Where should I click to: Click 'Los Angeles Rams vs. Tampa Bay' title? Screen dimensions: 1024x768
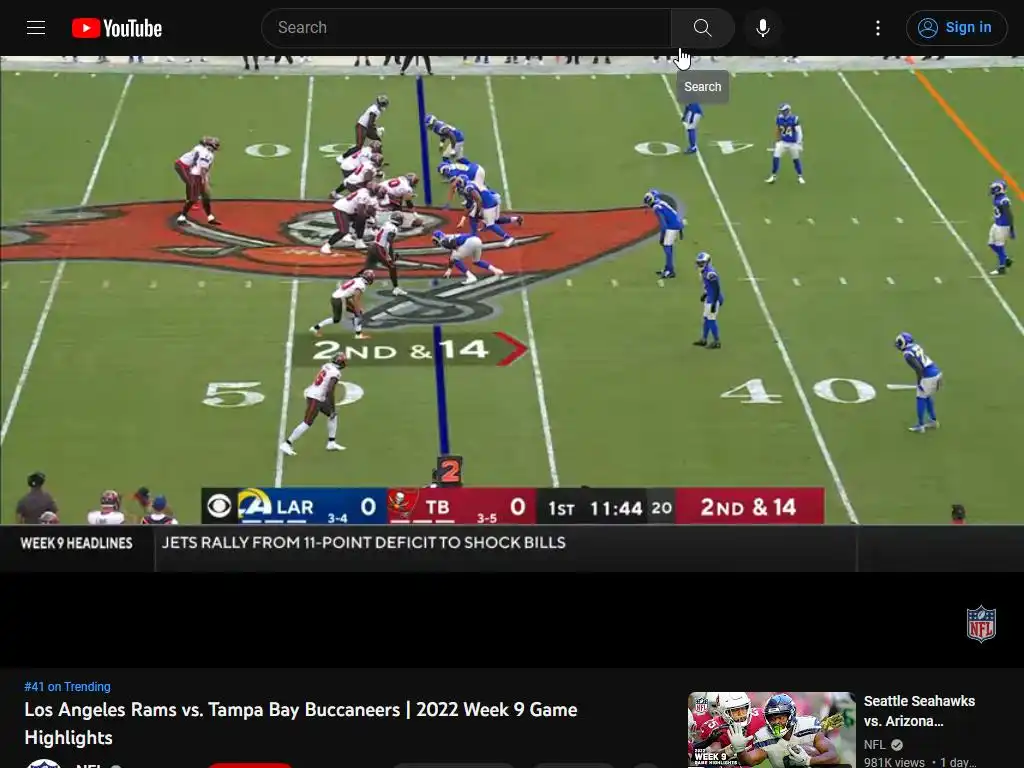pos(300,723)
